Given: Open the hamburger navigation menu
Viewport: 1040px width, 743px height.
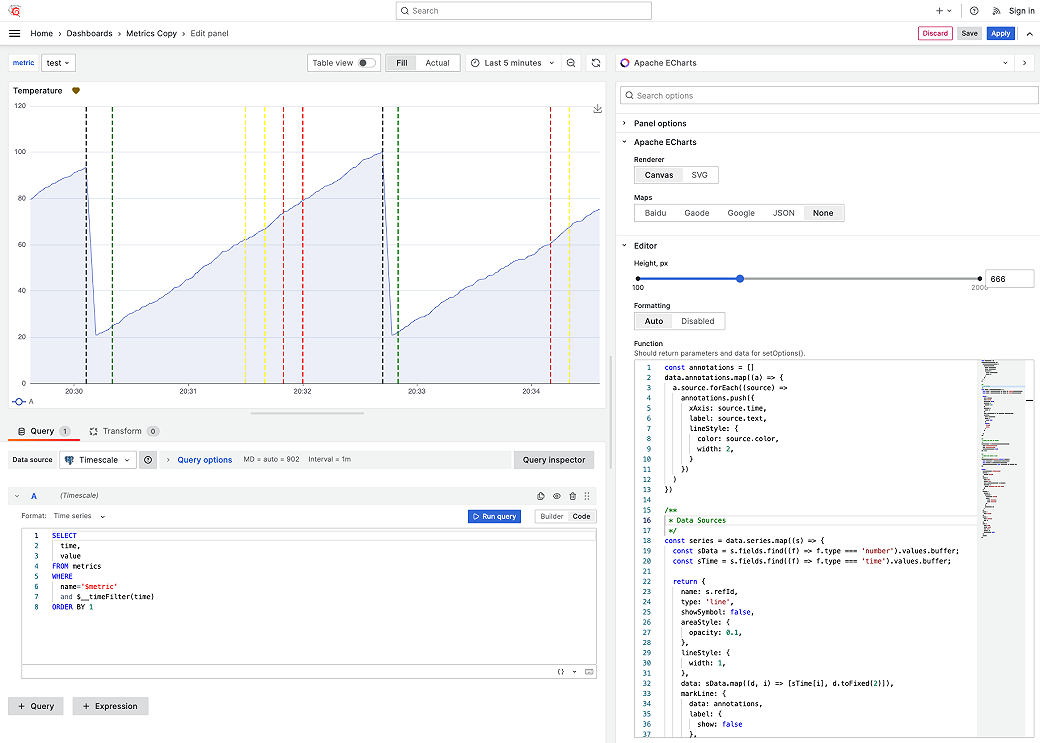Looking at the screenshot, I should [15, 33].
